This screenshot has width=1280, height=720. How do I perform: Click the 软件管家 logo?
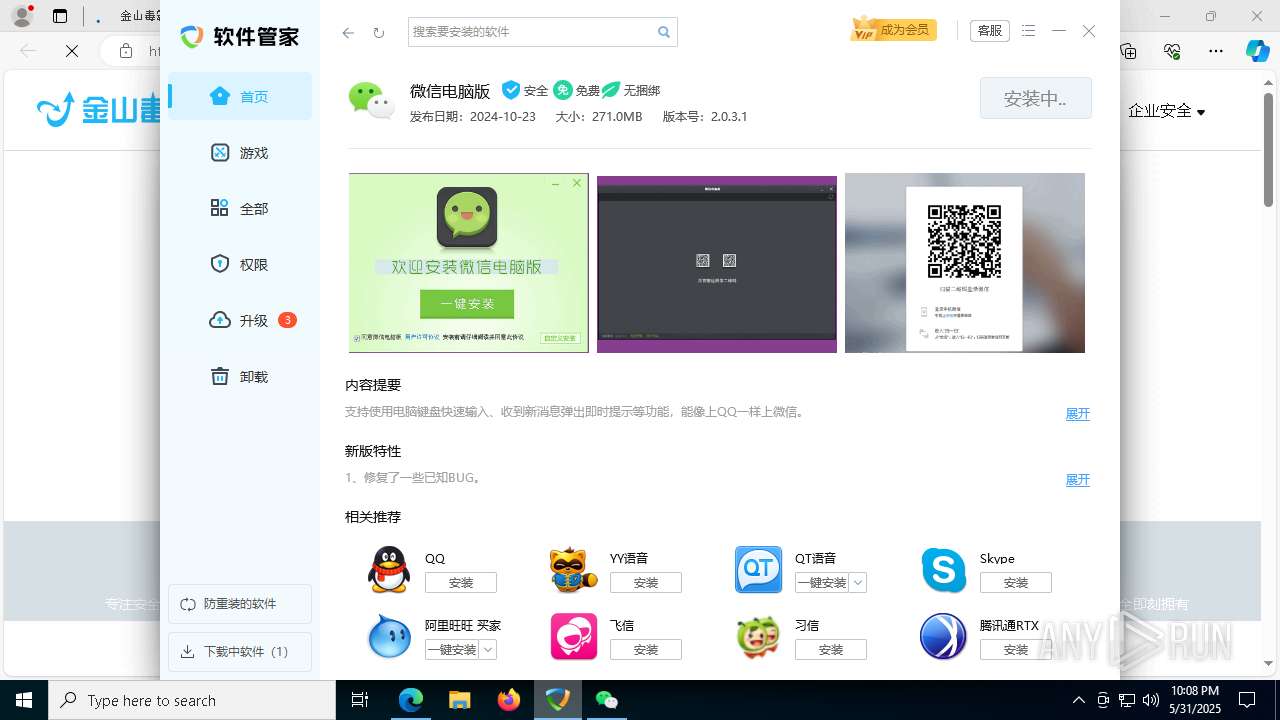click(x=239, y=37)
